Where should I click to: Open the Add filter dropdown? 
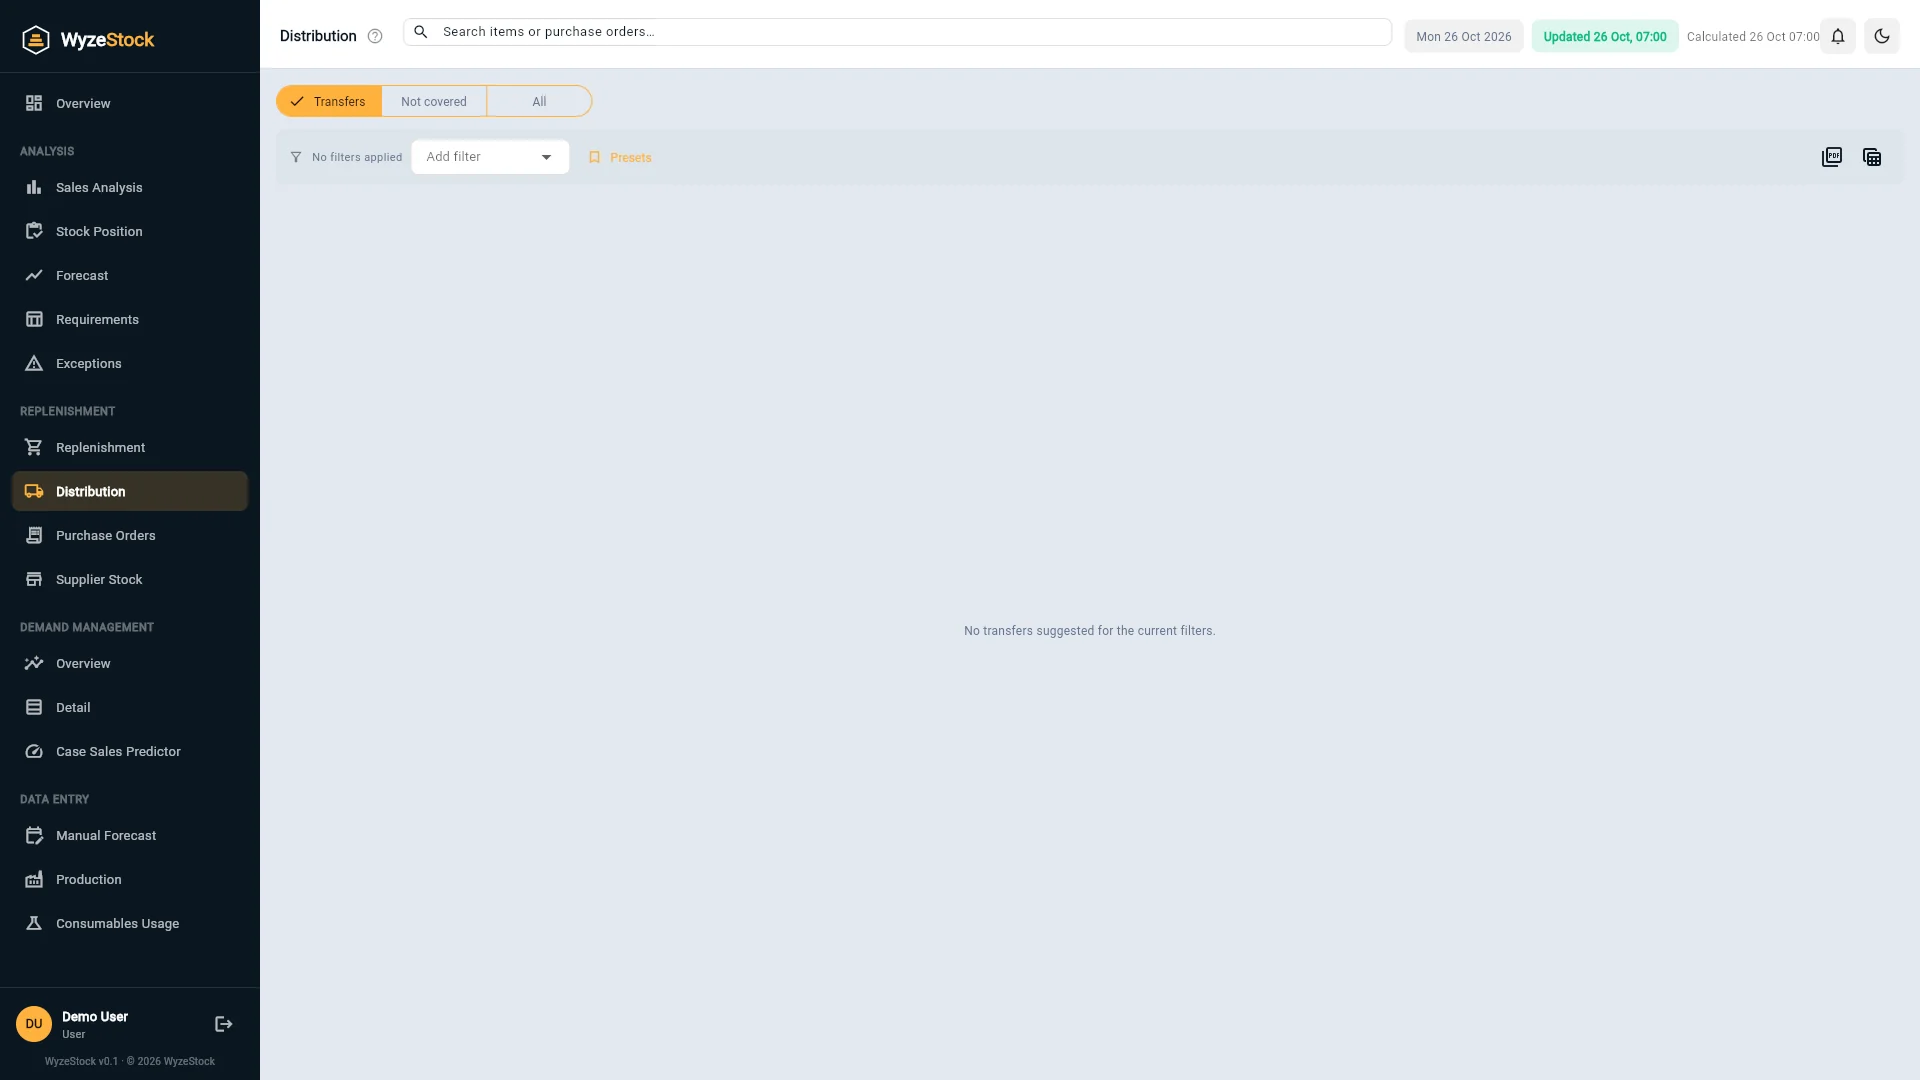click(x=490, y=157)
